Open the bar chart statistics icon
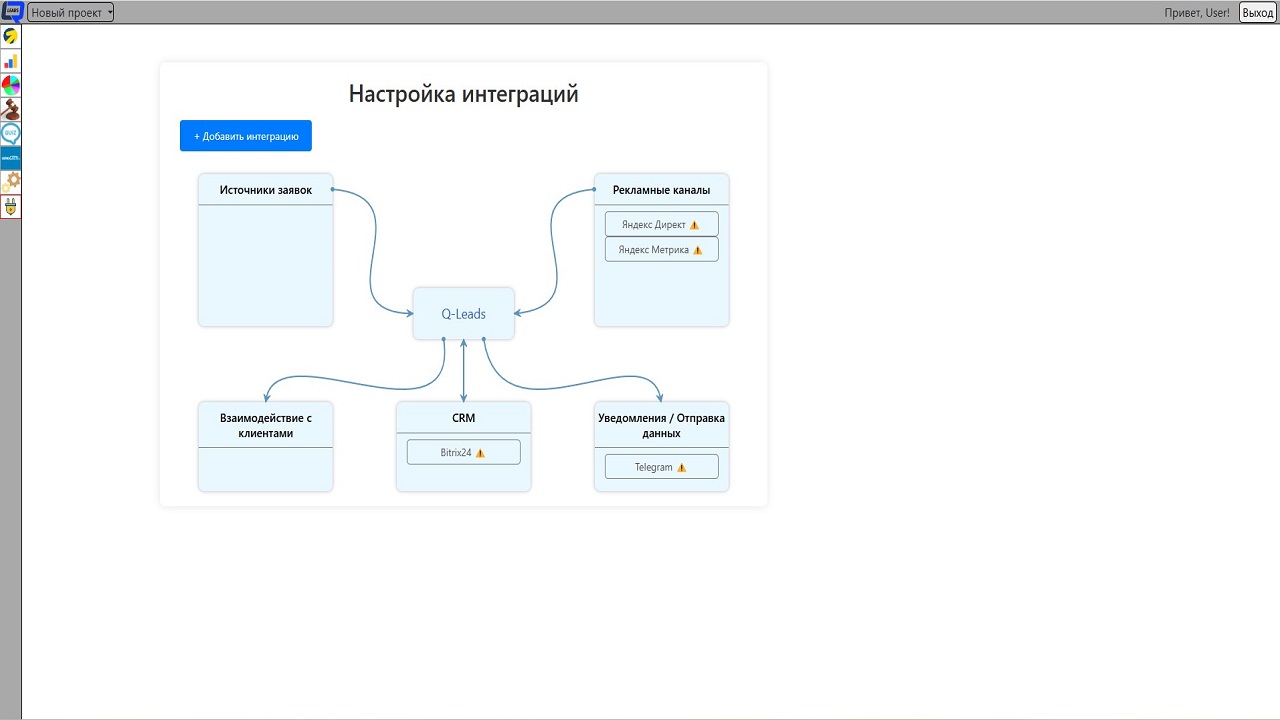This screenshot has width=1280, height=720. 11,61
